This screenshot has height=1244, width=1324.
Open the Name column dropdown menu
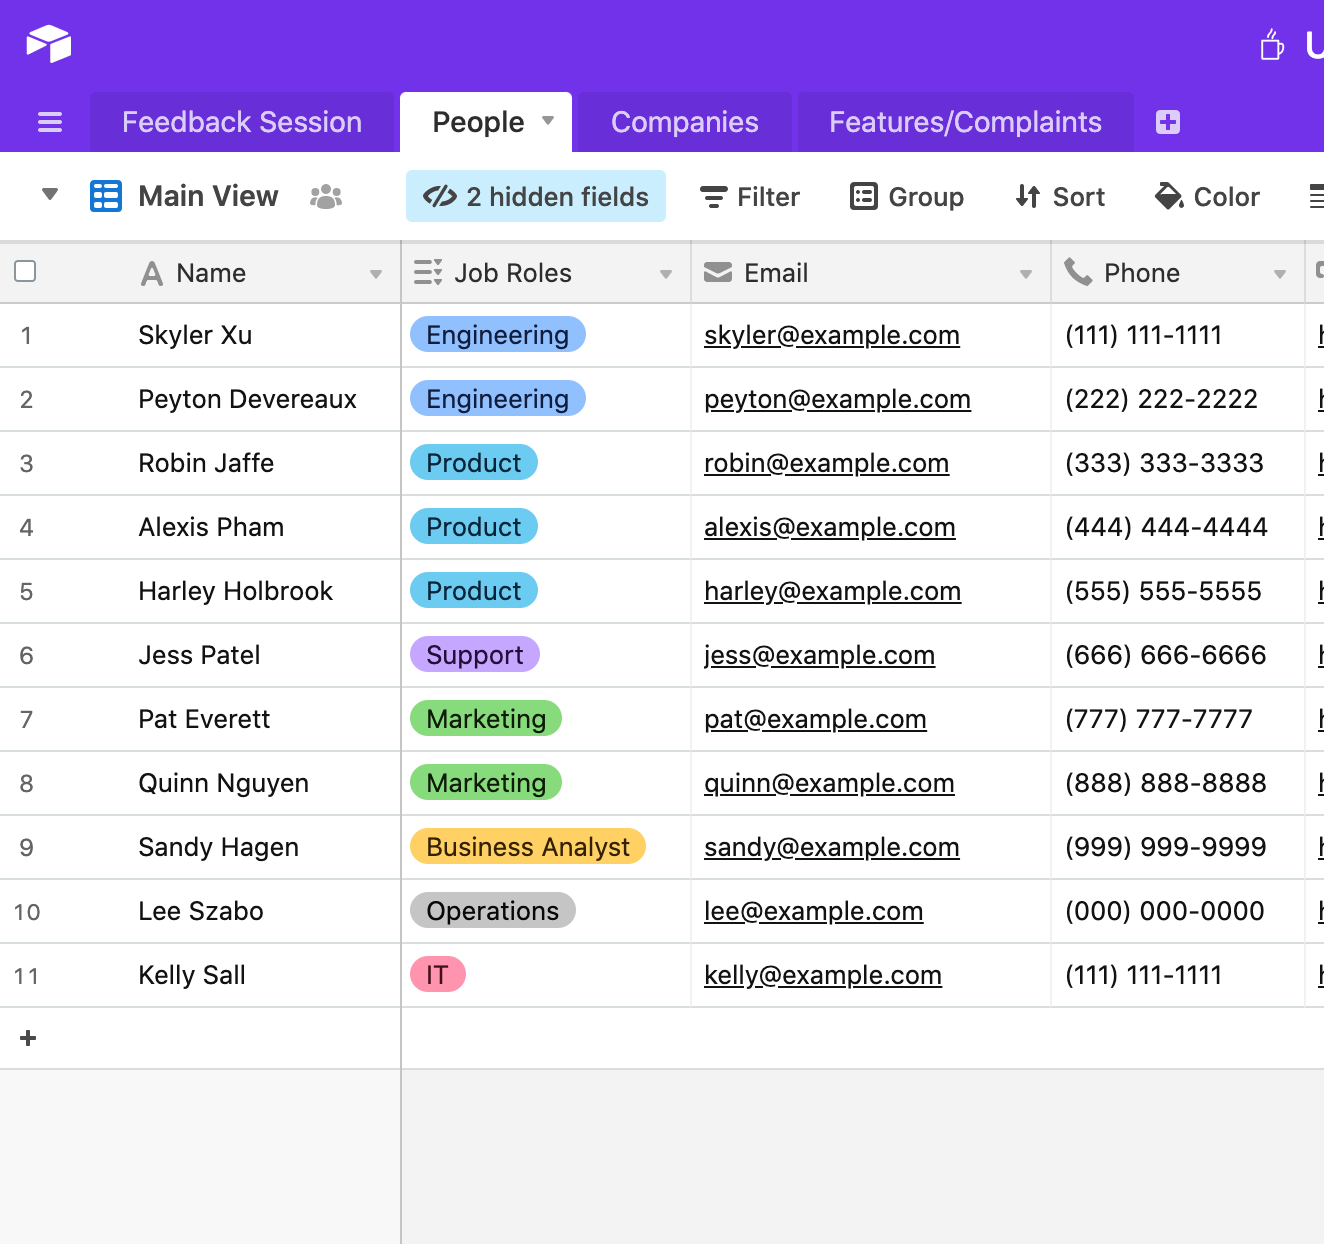(x=376, y=274)
